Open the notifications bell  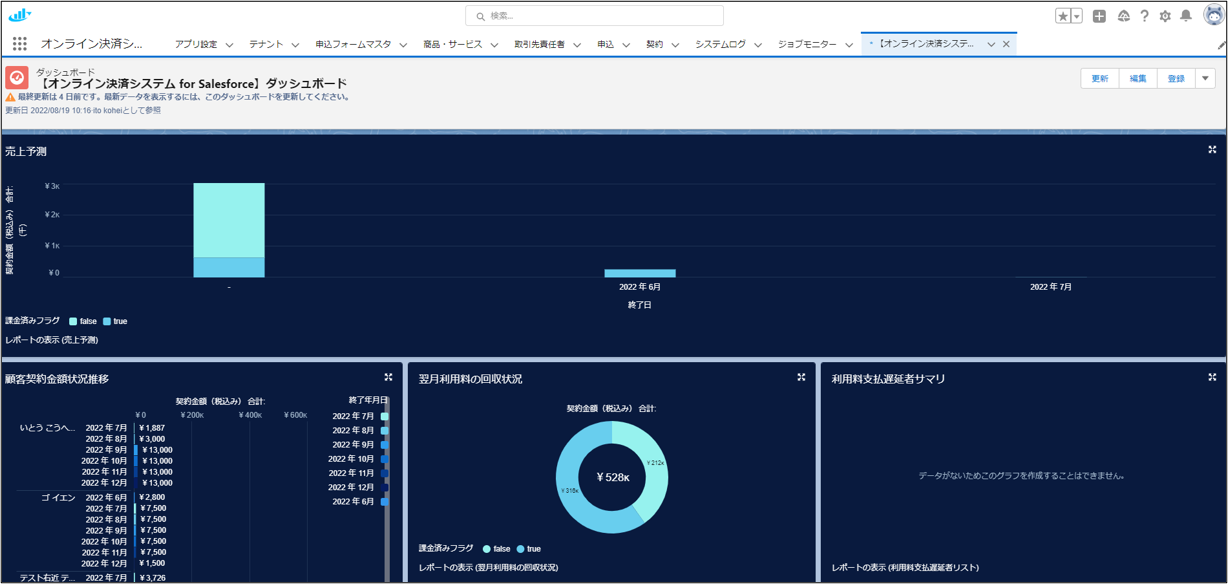(x=1186, y=16)
